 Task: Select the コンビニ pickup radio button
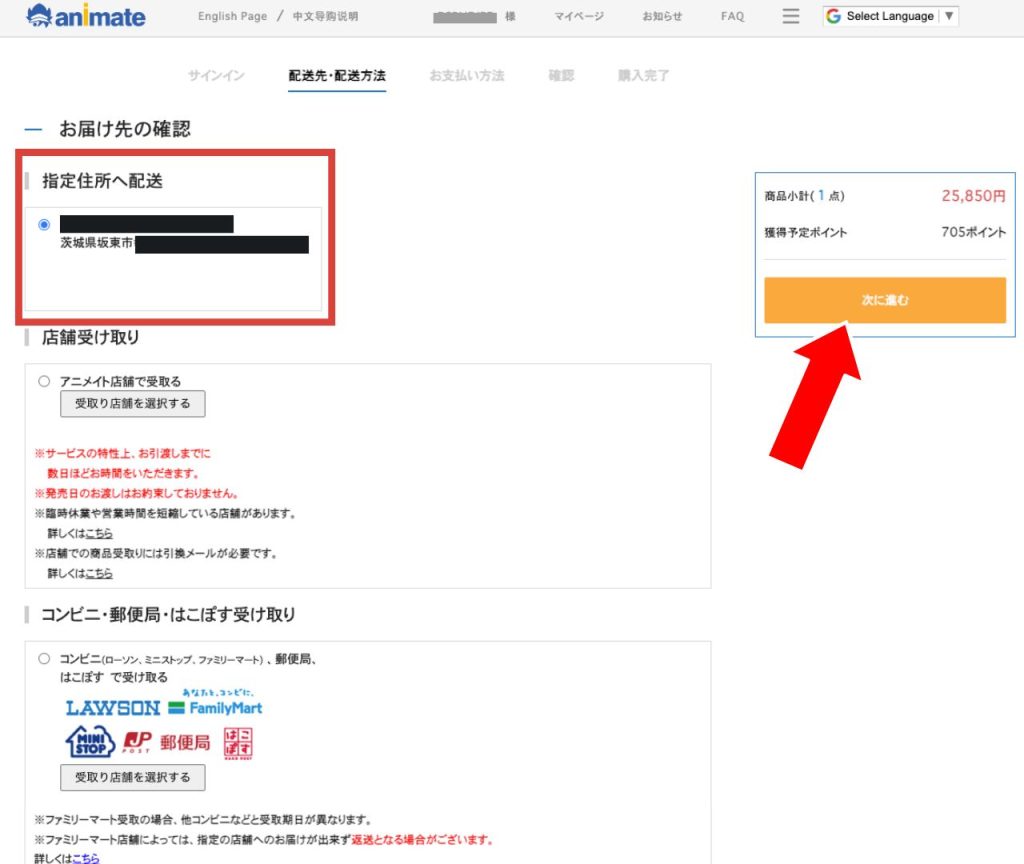44,659
